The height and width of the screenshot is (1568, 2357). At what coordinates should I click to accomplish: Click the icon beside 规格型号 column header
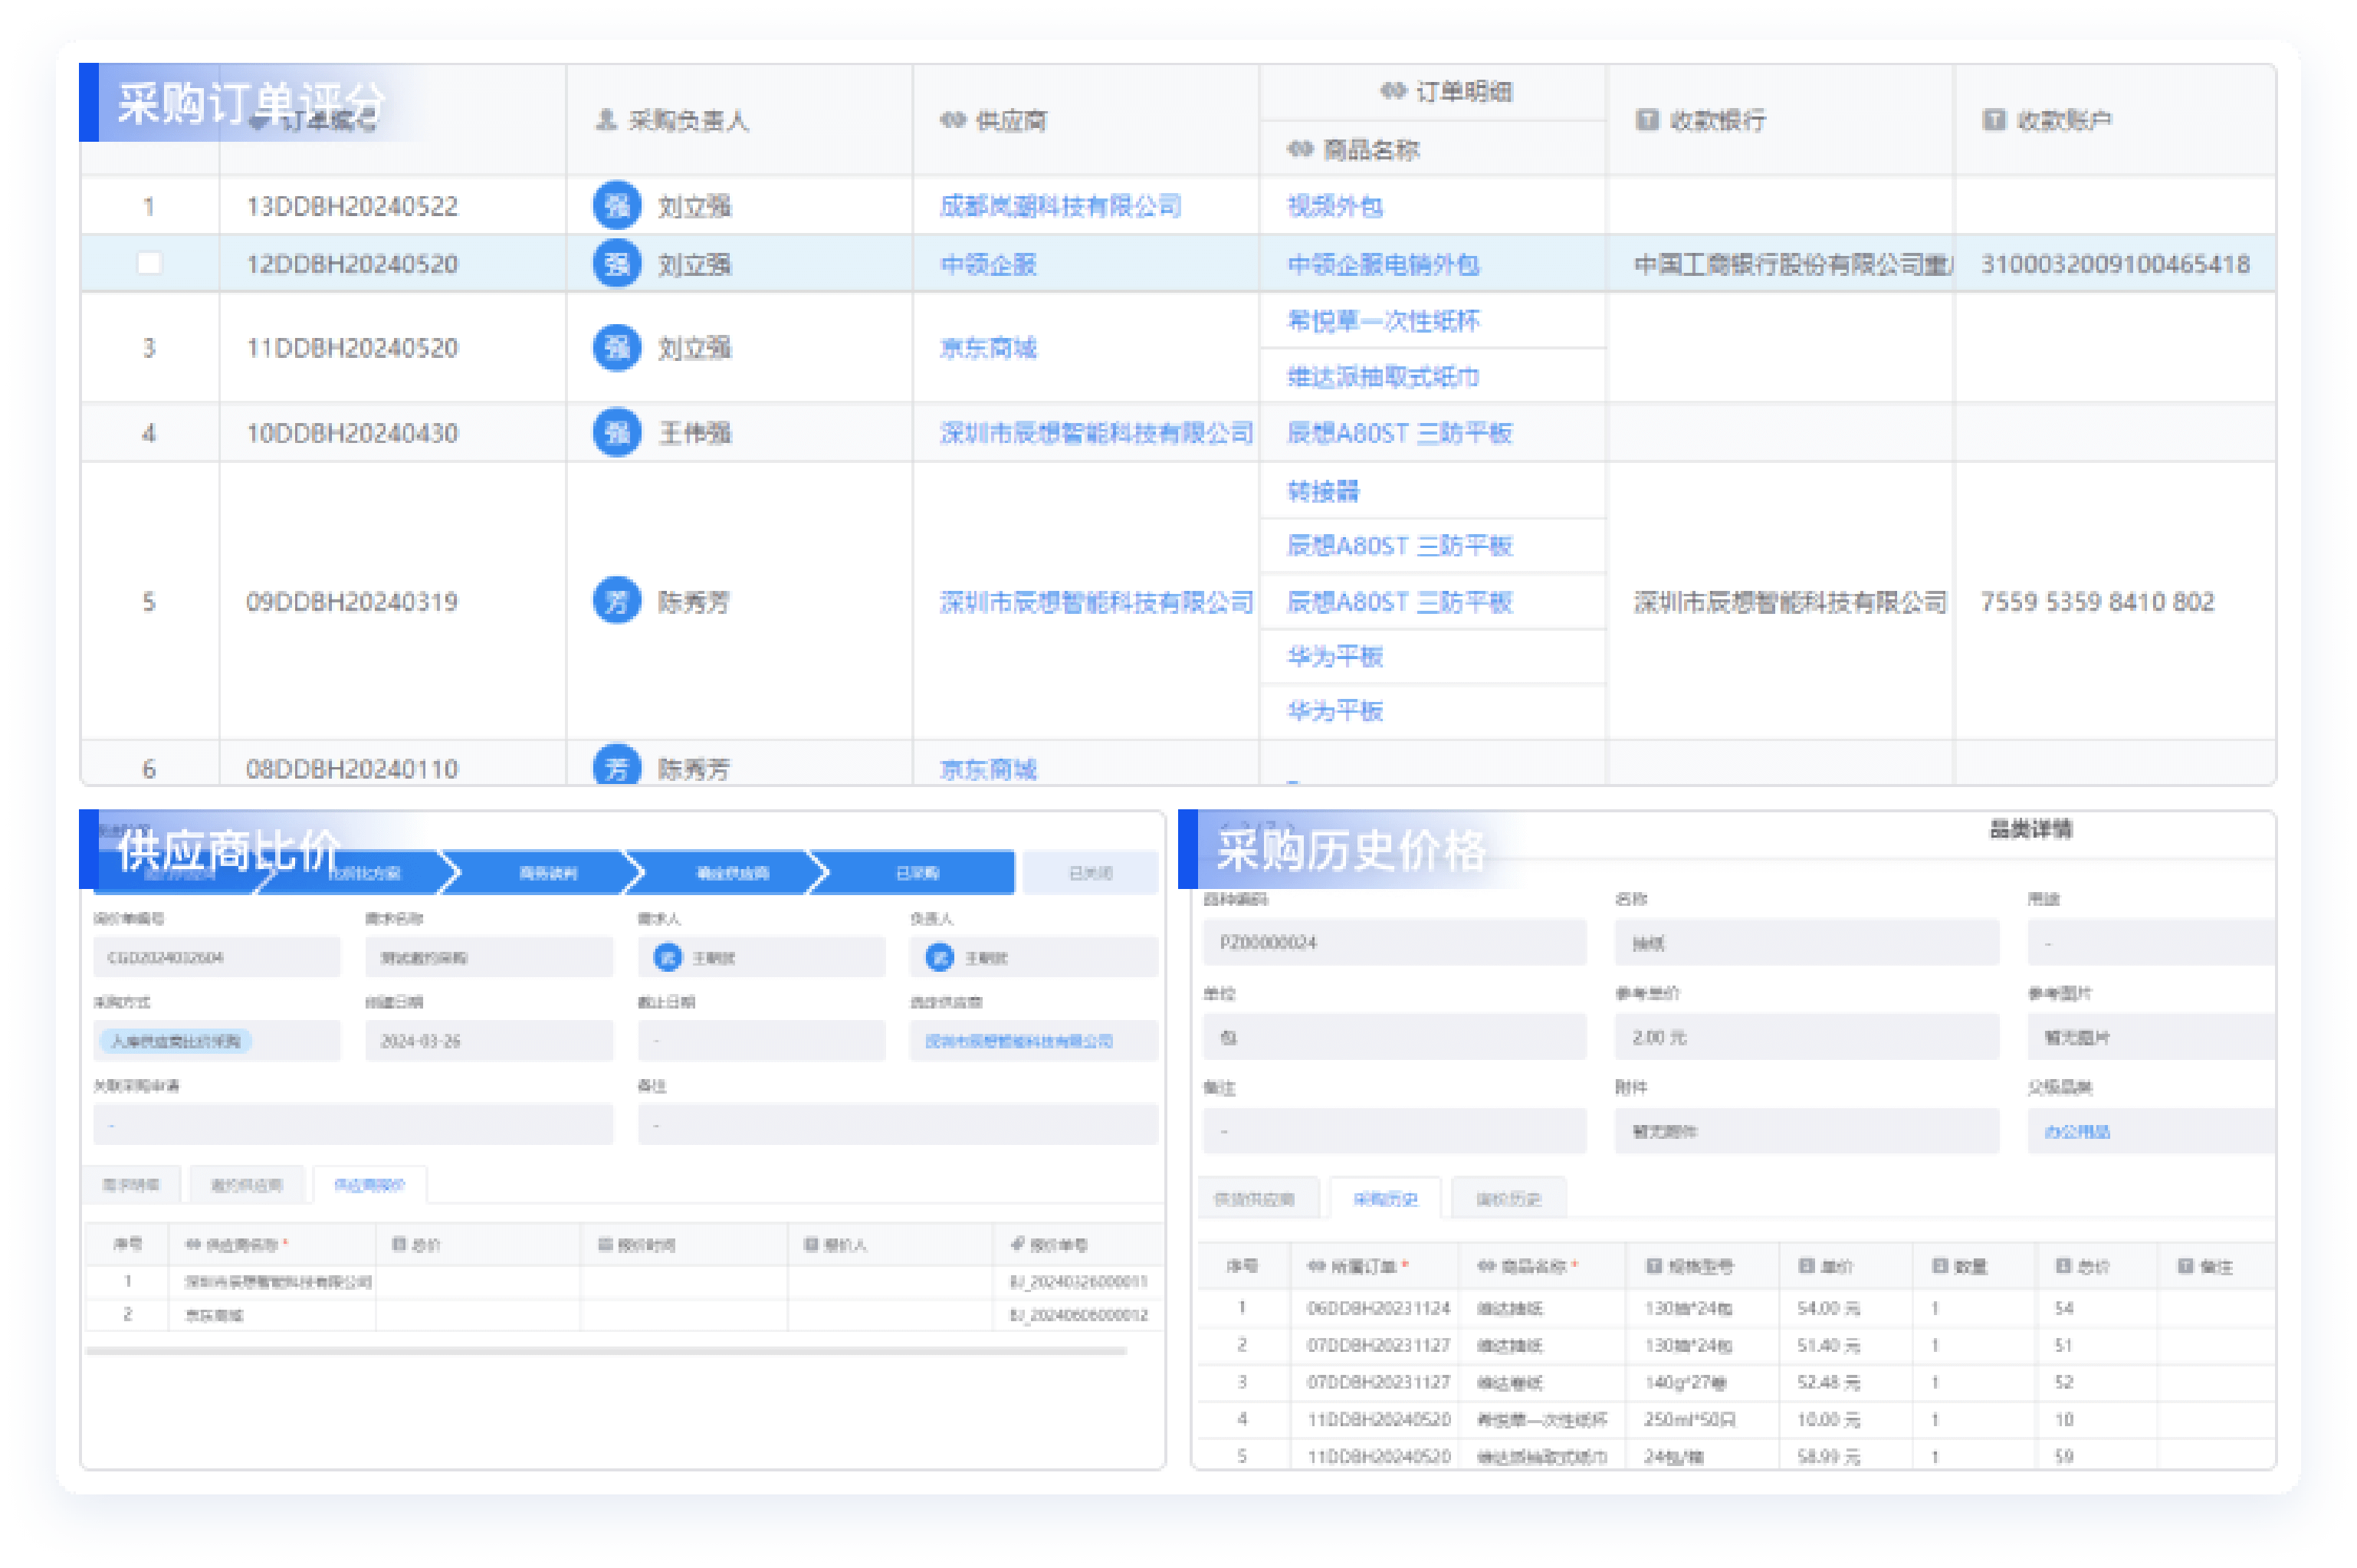(1654, 1266)
